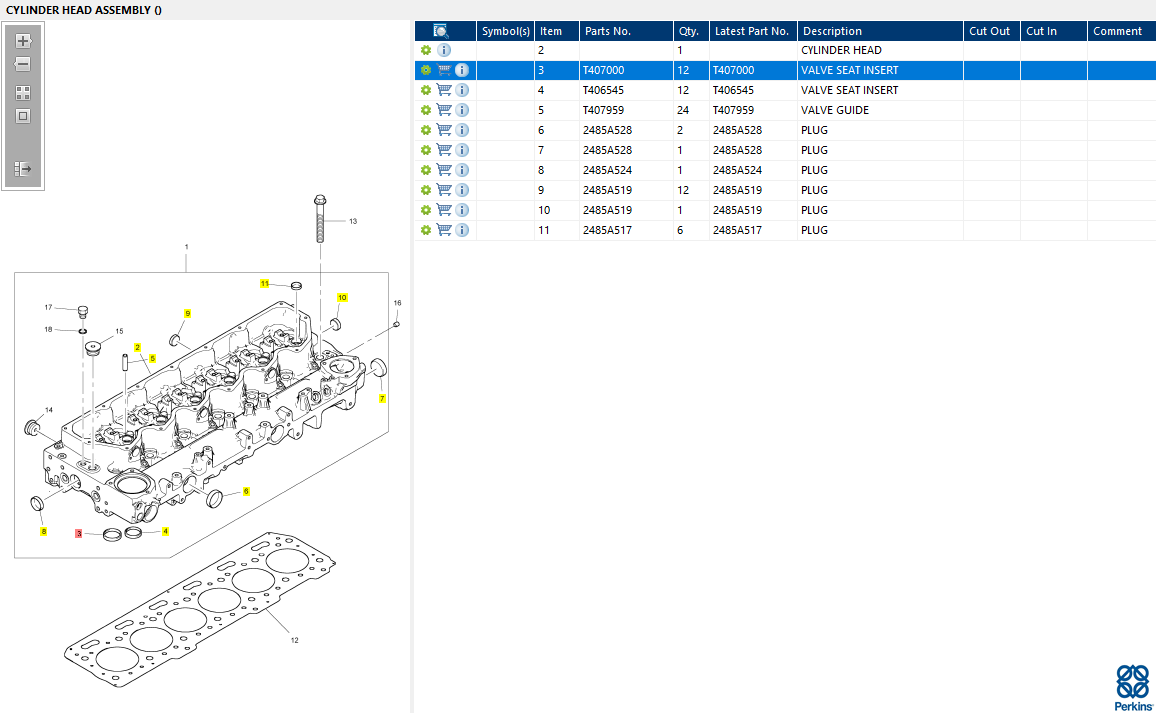Viewport: 1156px width, 713px height.
Task: Open info for item 7 plug
Action: click(462, 150)
